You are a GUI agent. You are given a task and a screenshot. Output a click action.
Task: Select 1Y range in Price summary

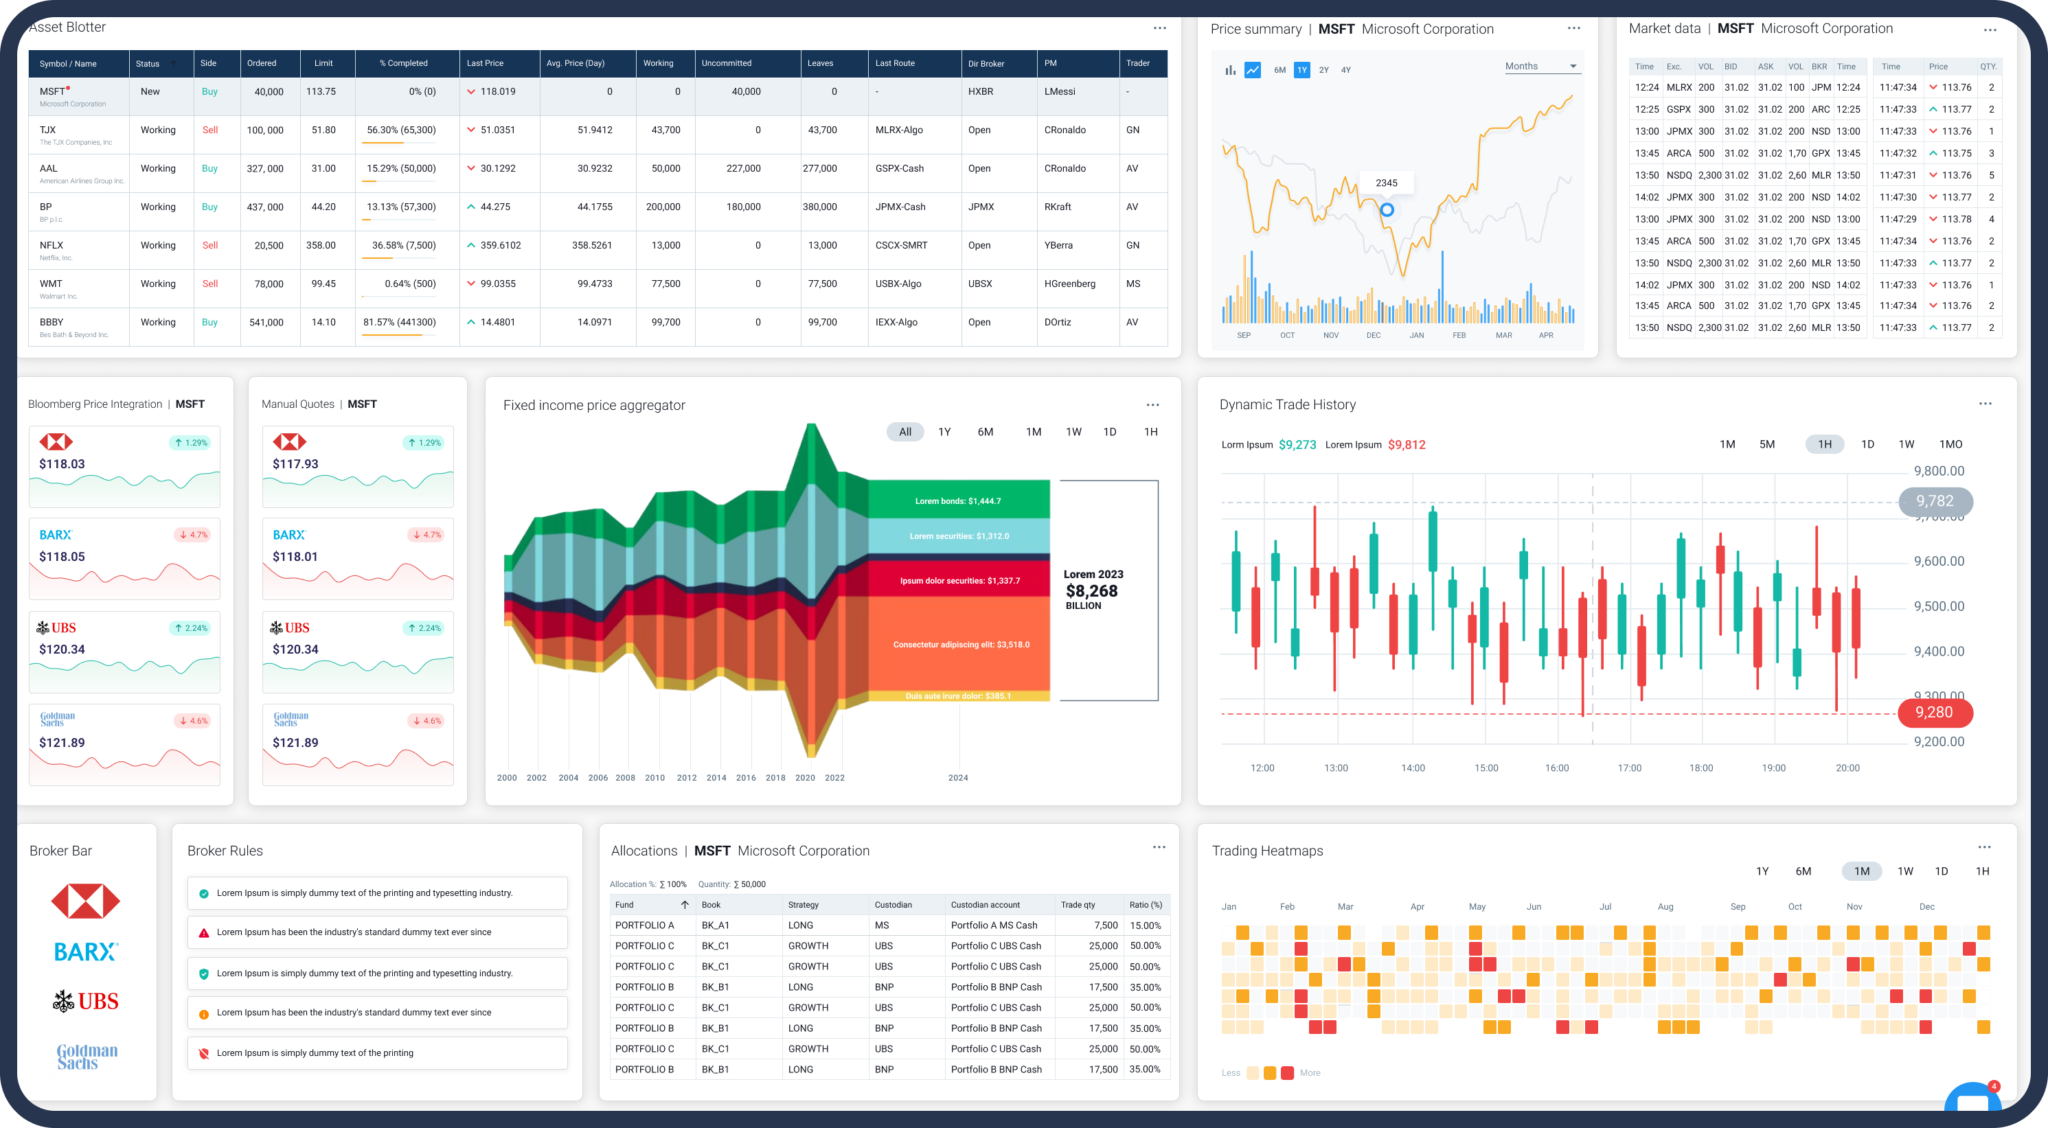click(x=1302, y=70)
